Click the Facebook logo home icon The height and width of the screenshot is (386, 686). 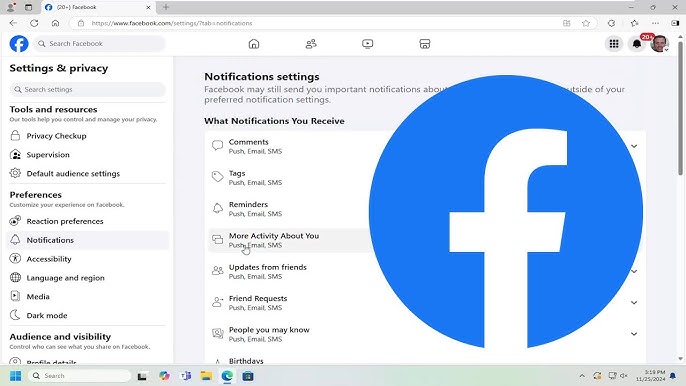[x=19, y=44]
